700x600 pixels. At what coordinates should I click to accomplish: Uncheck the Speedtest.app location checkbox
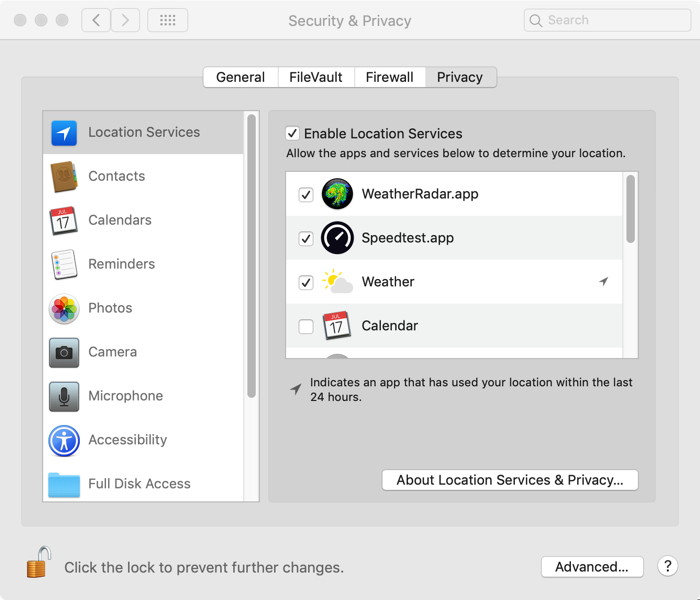coord(306,239)
